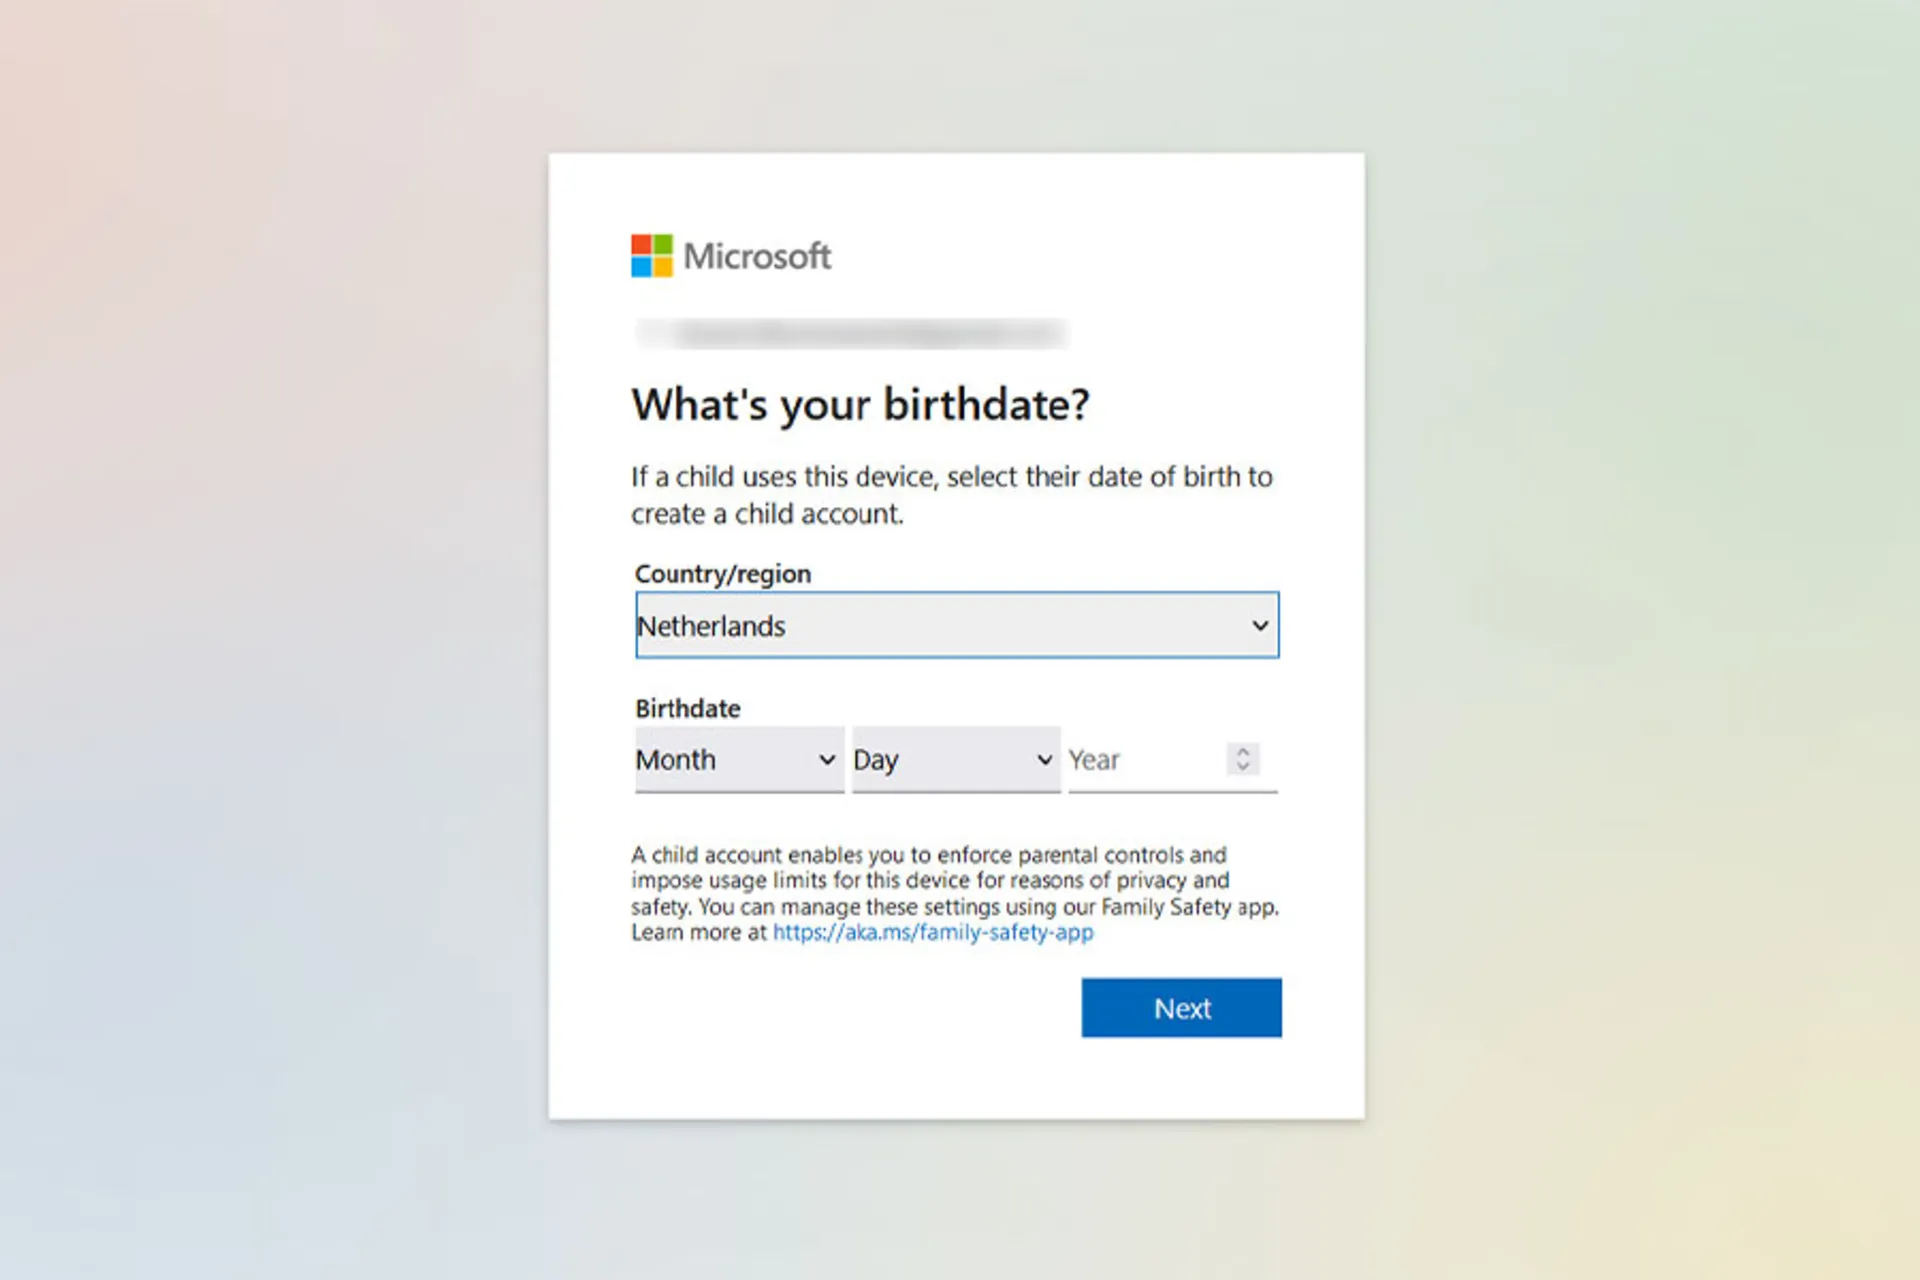Click the Microsoft wordmark text

[x=757, y=257]
